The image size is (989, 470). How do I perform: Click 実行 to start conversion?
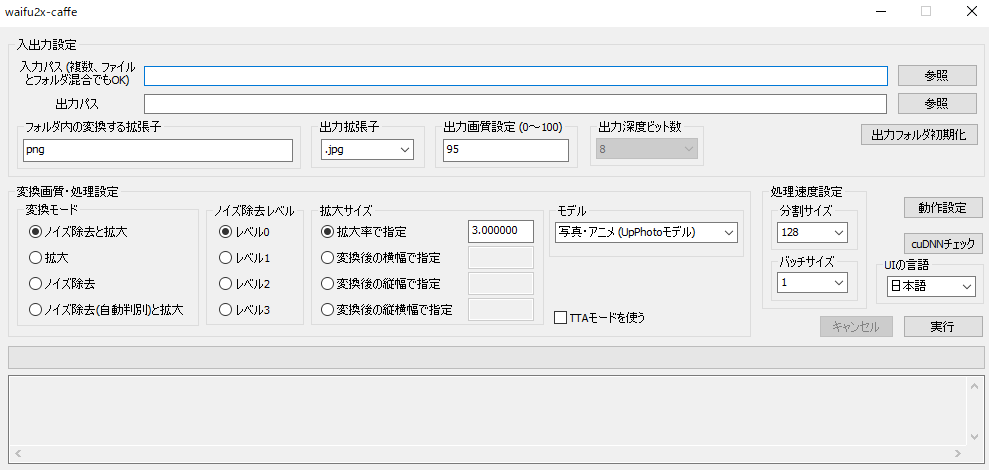point(942,327)
